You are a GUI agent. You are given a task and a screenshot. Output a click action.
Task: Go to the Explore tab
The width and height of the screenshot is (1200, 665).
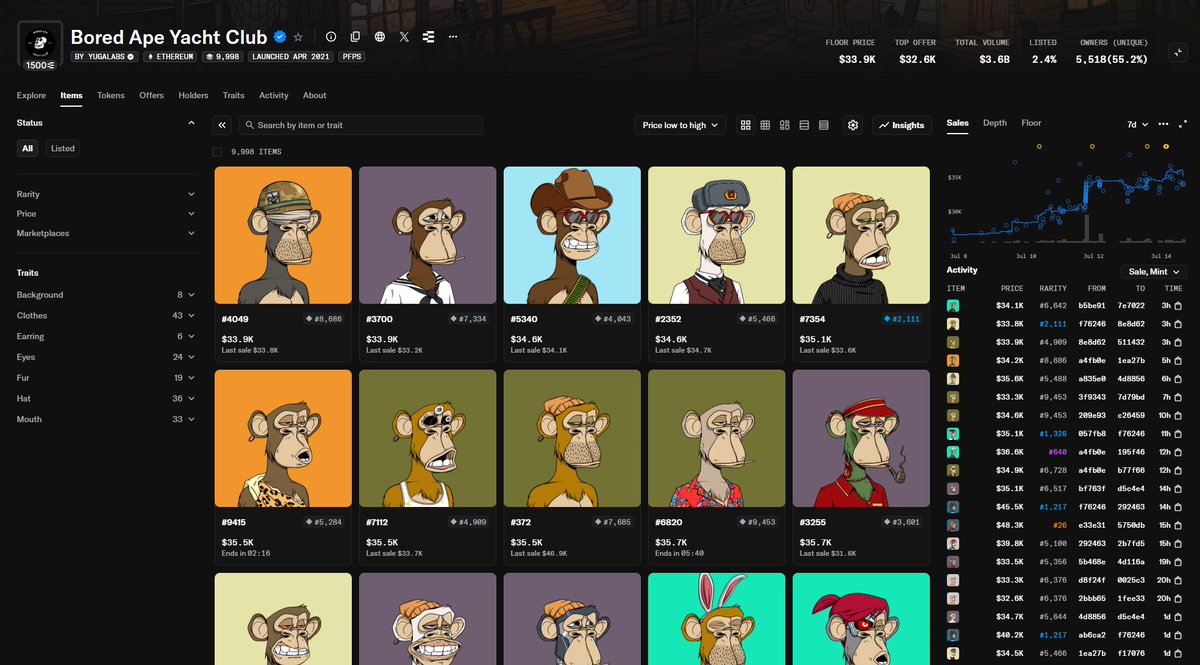pos(31,96)
